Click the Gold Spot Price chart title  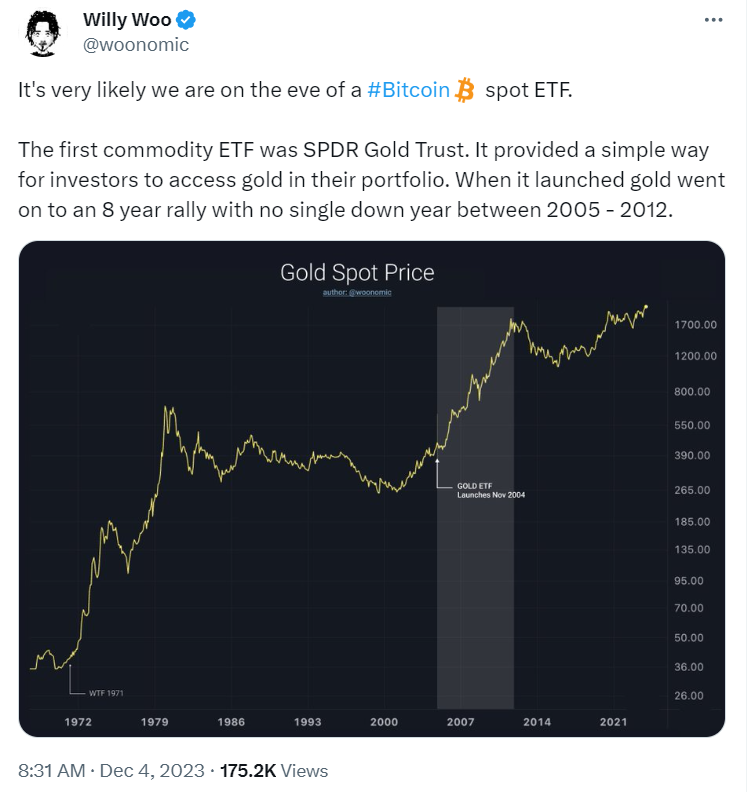tap(357, 273)
